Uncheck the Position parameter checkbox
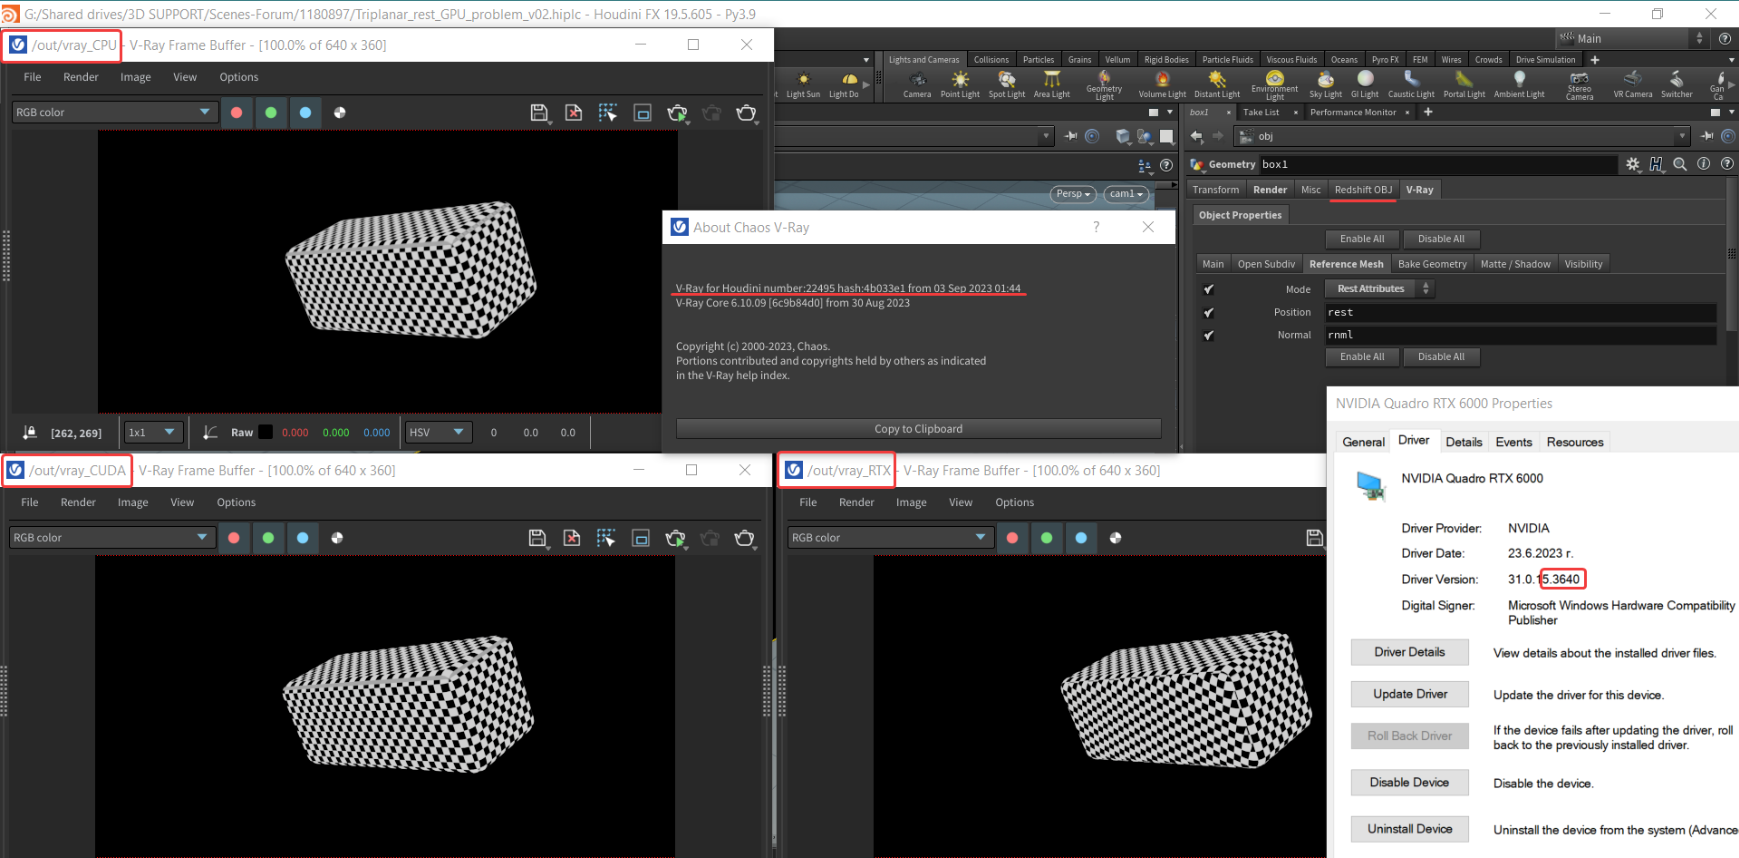1739x858 pixels. pos(1208,313)
